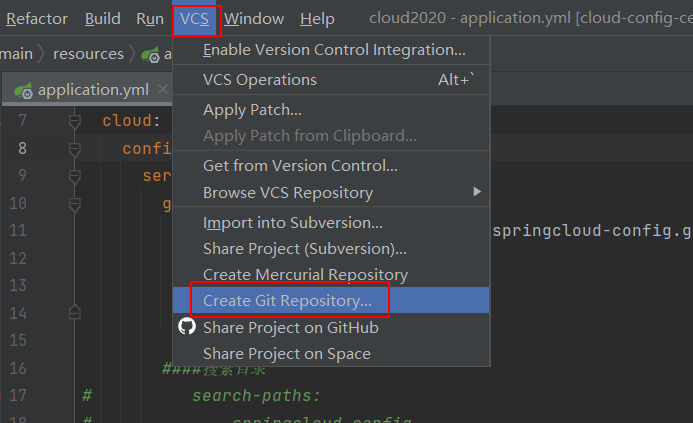This screenshot has height=423, width=693.
Task: Click the window title cloud2020 text
Action: (x=407, y=18)
